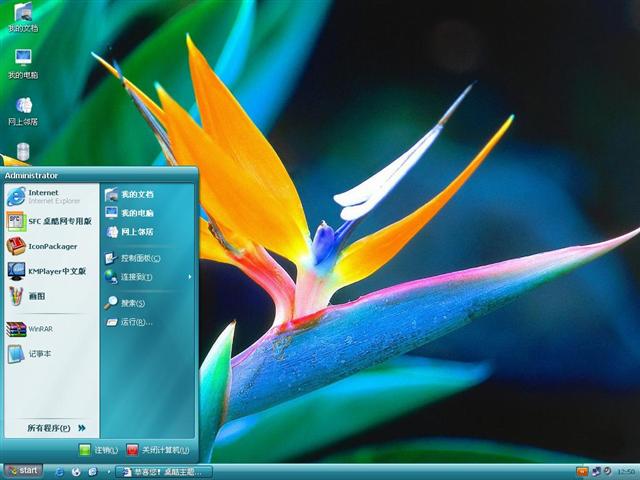Open the 我的文档 desktop icon
The height and width of the screenshot is (480, 640).
23,18
